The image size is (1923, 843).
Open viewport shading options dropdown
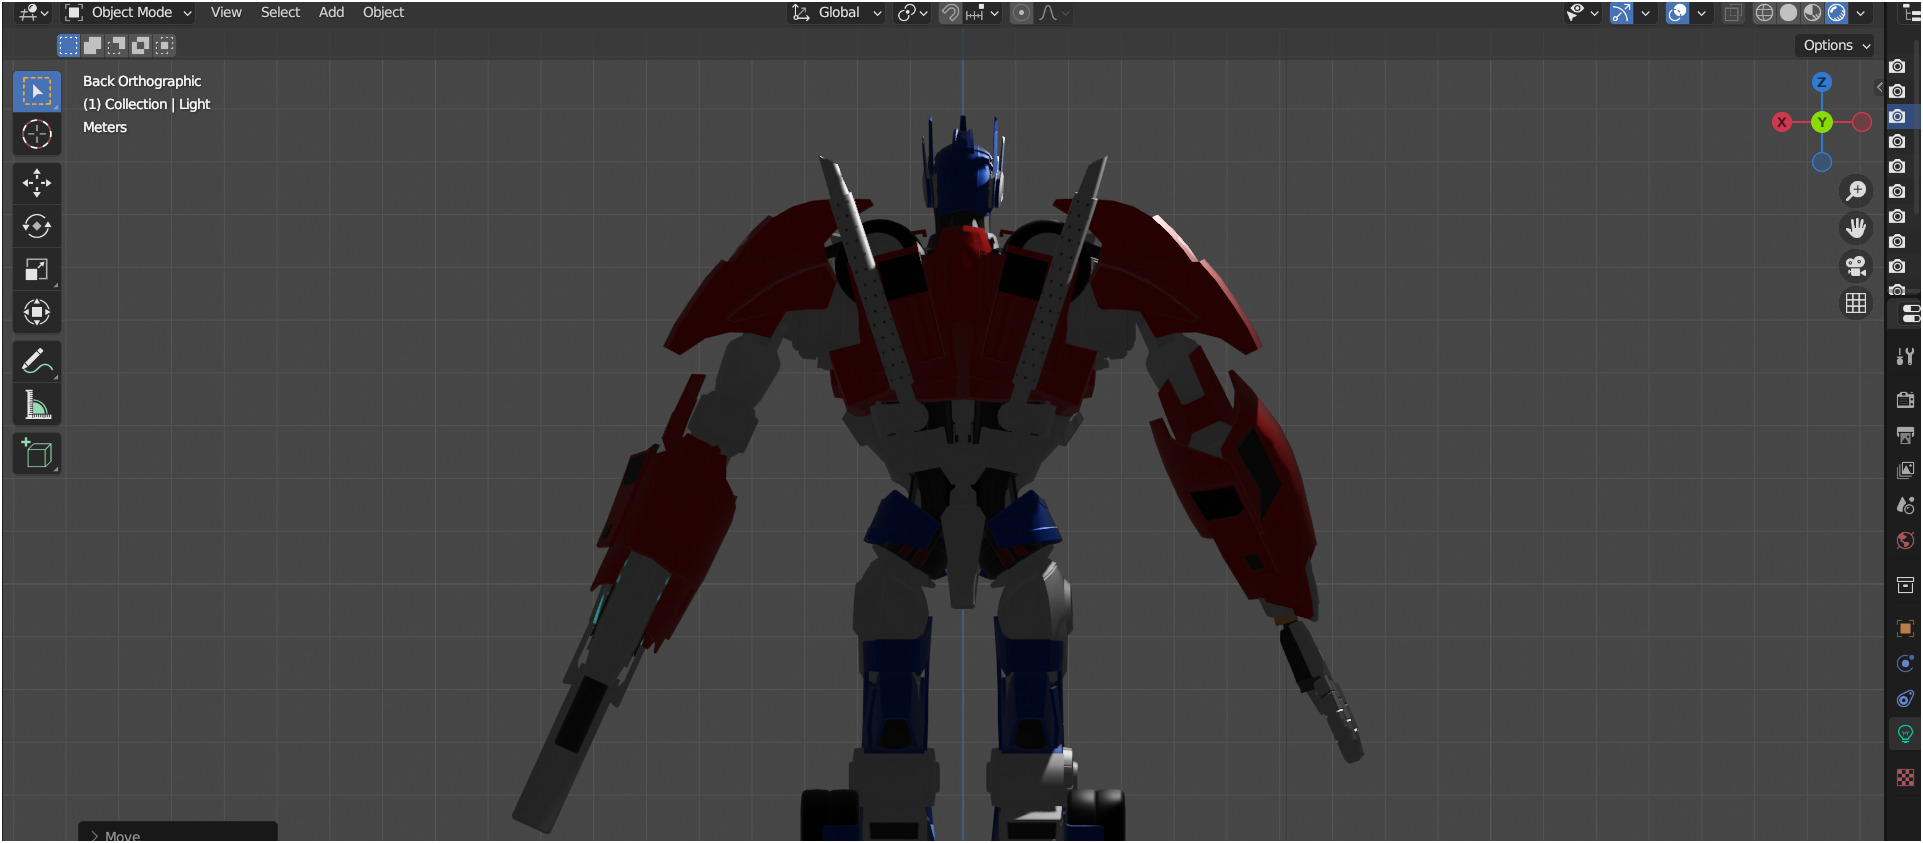1861,13
